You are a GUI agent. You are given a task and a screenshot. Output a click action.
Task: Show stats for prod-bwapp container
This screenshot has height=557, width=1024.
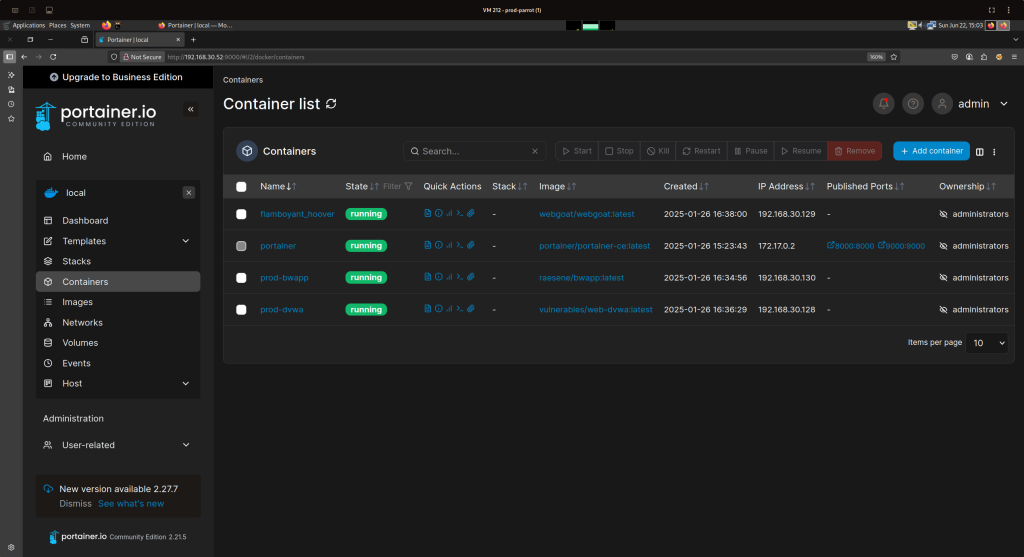tap(449, 277)
